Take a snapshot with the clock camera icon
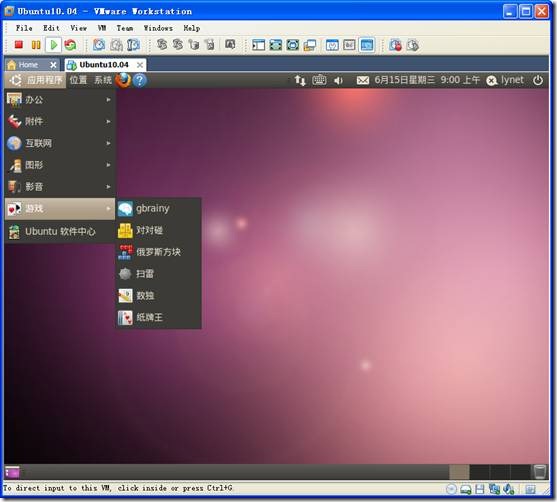Screen dimensions: 557x502 coord(99,45)
